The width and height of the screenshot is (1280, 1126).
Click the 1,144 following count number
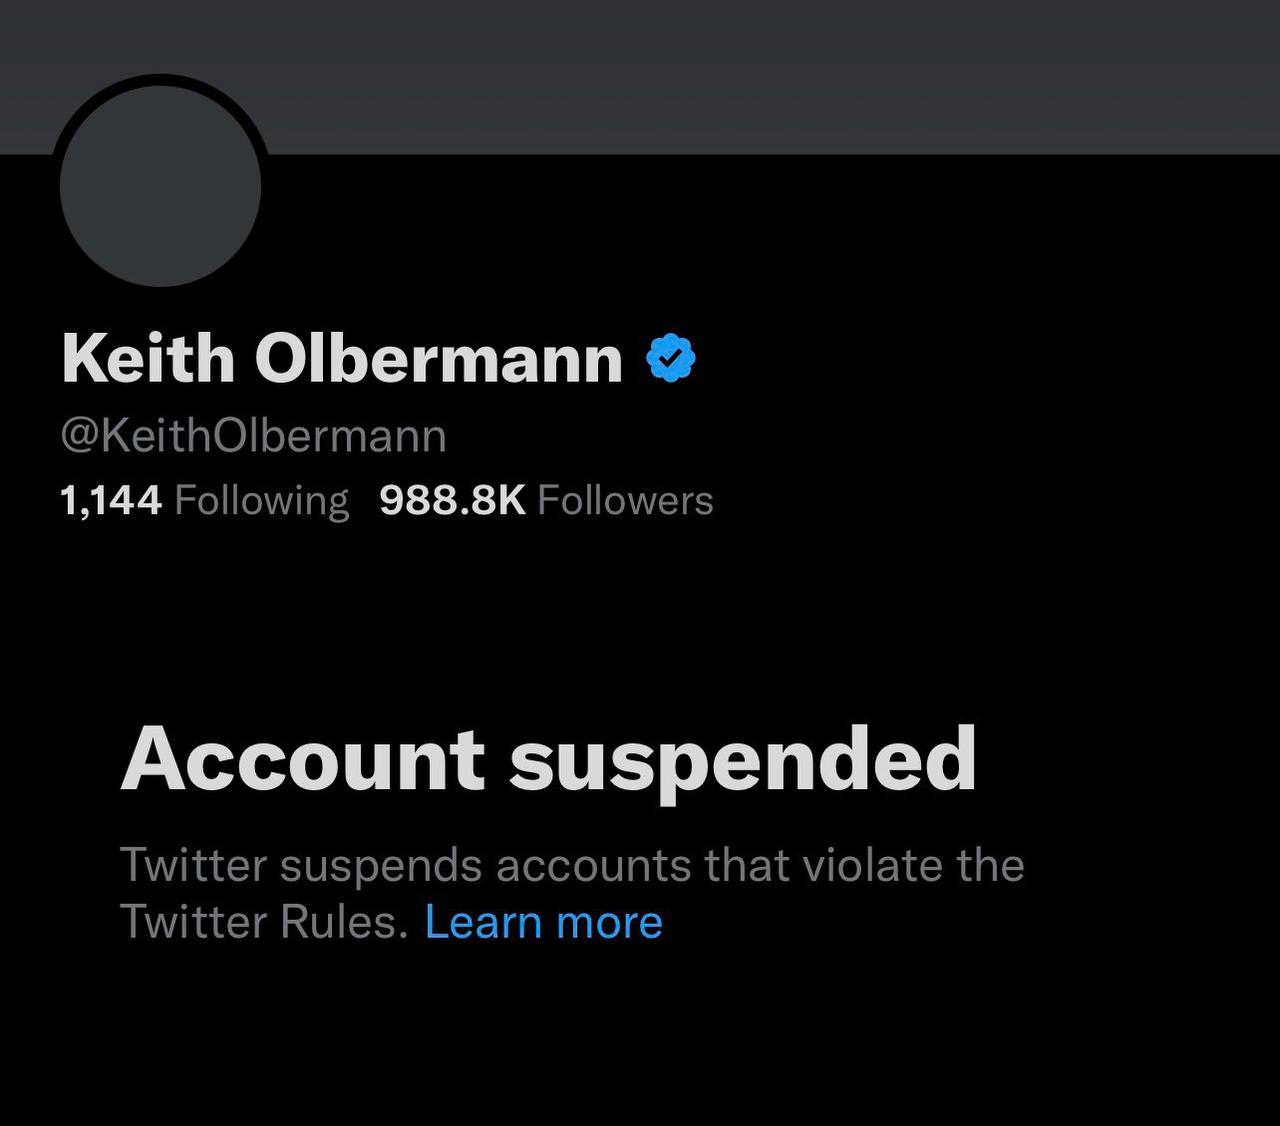[111, 501]
